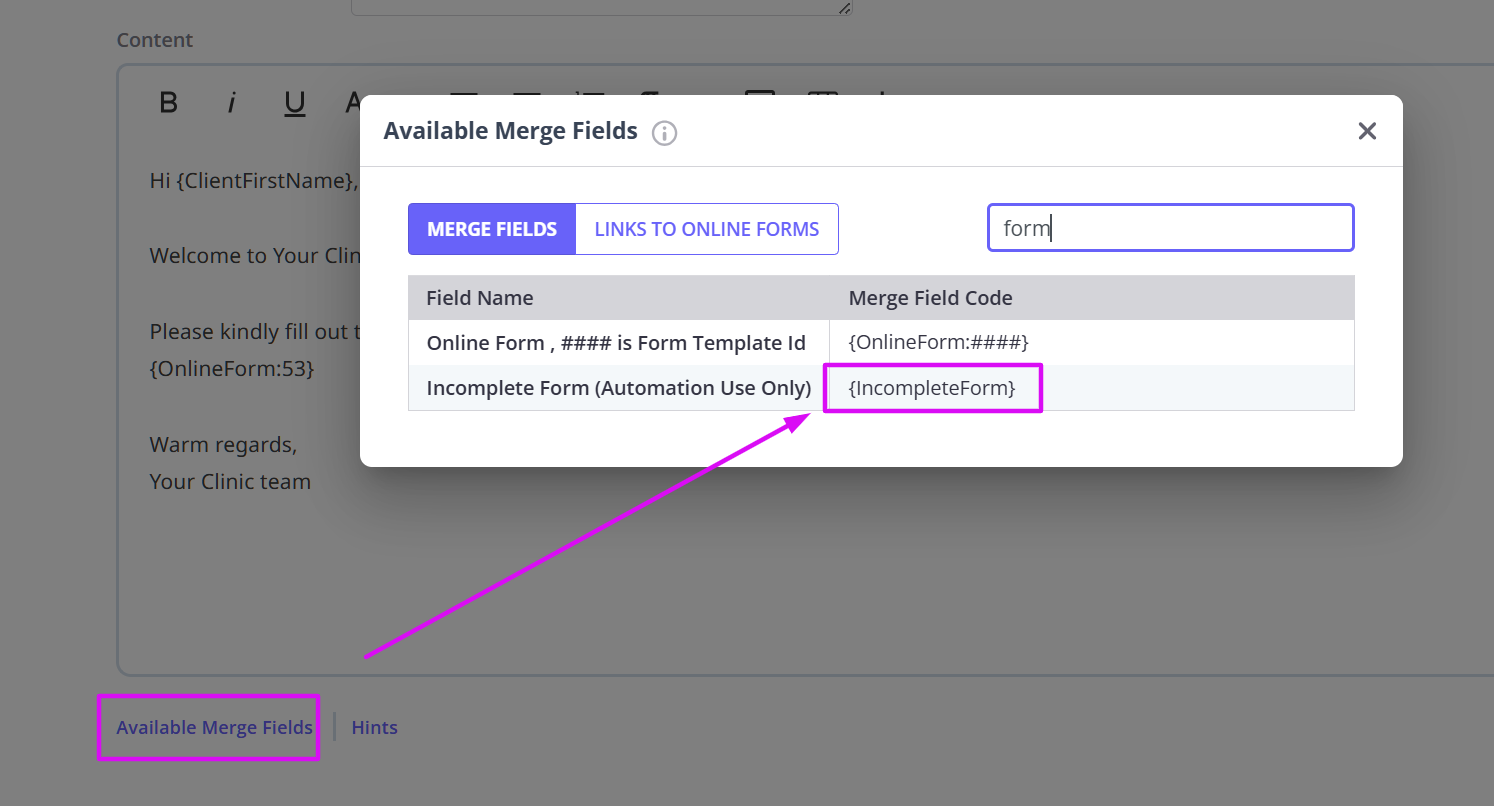Screen dimensions: 1494x806
Task: Switch to the MERGE FIELDS tab
Action: (x=491, y=228)
